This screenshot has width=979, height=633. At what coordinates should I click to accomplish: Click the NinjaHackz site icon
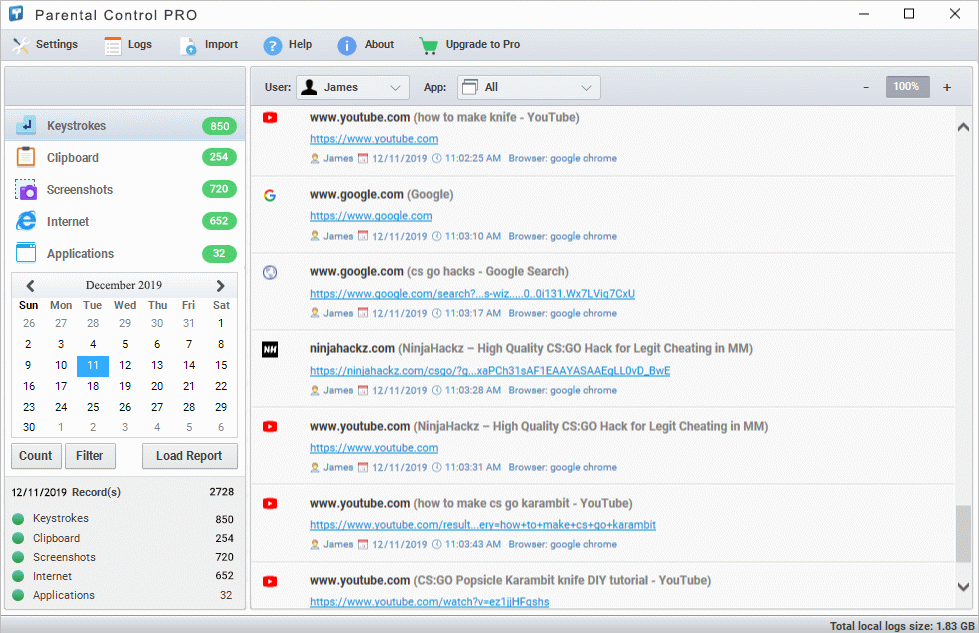point(270,350)
